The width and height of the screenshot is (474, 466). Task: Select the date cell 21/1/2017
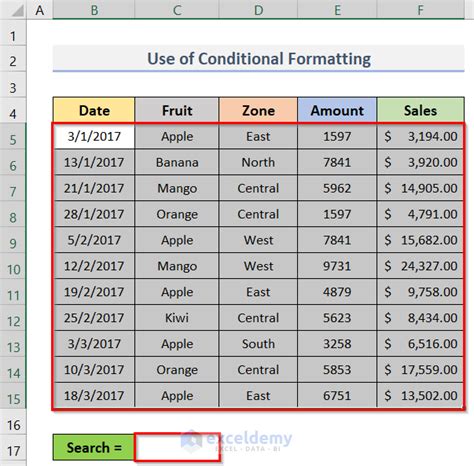coord(94,188)
